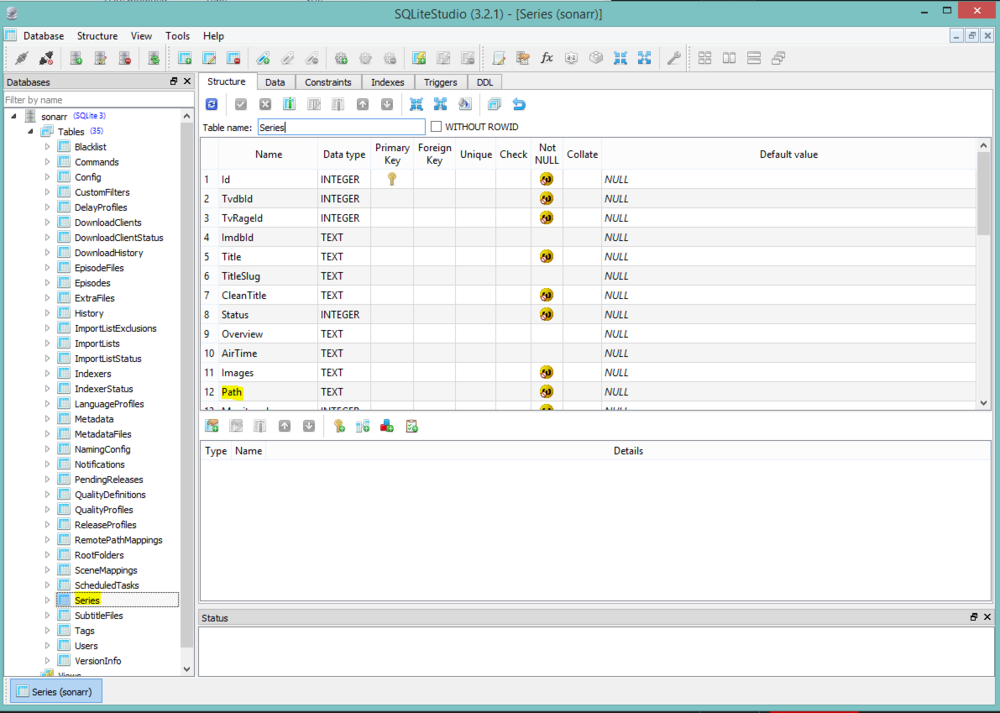Collapse the sonarr database node
Screen dimensions: 1000x713
[14, 116]
